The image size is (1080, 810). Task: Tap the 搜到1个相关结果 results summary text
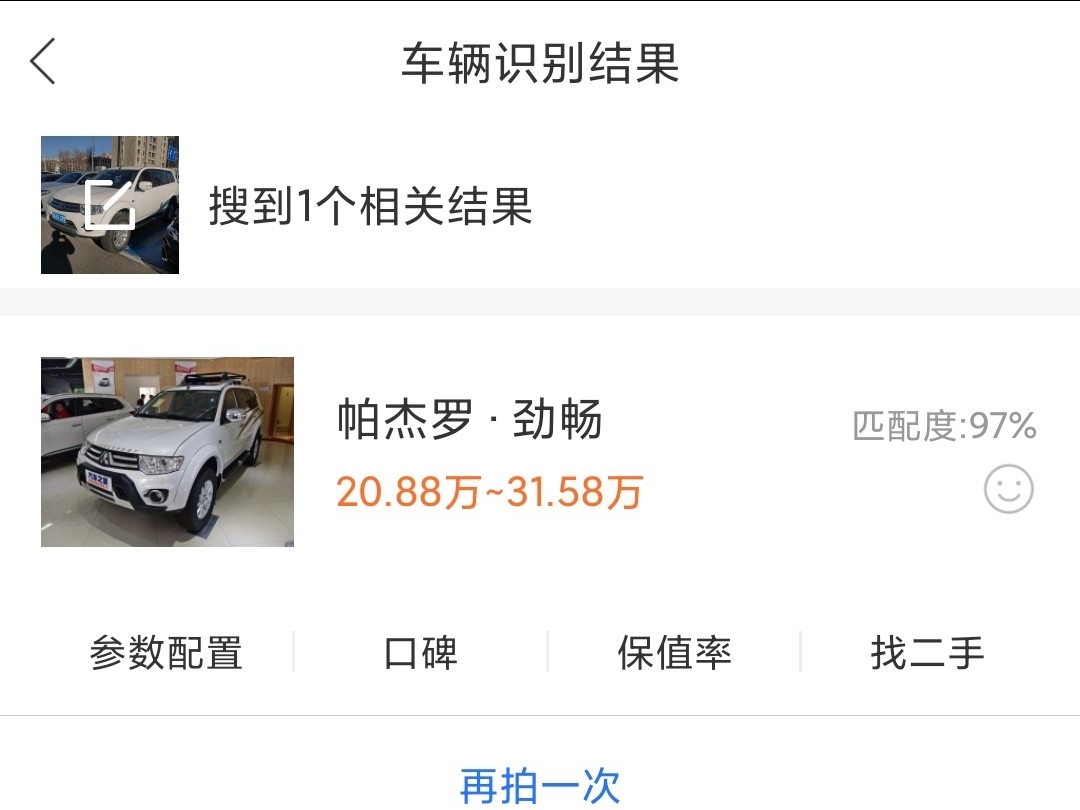371,205
